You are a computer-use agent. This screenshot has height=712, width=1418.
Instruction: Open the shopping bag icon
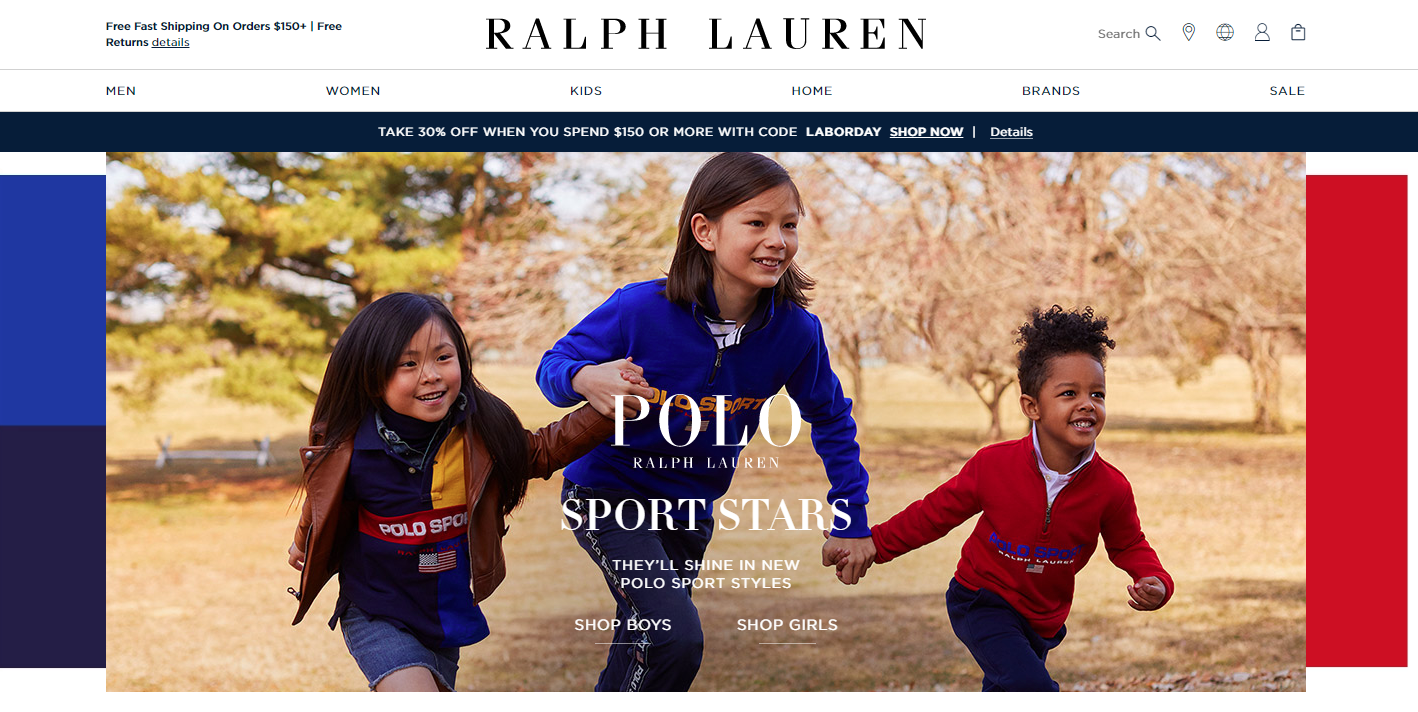click(x=1298, y=33)
